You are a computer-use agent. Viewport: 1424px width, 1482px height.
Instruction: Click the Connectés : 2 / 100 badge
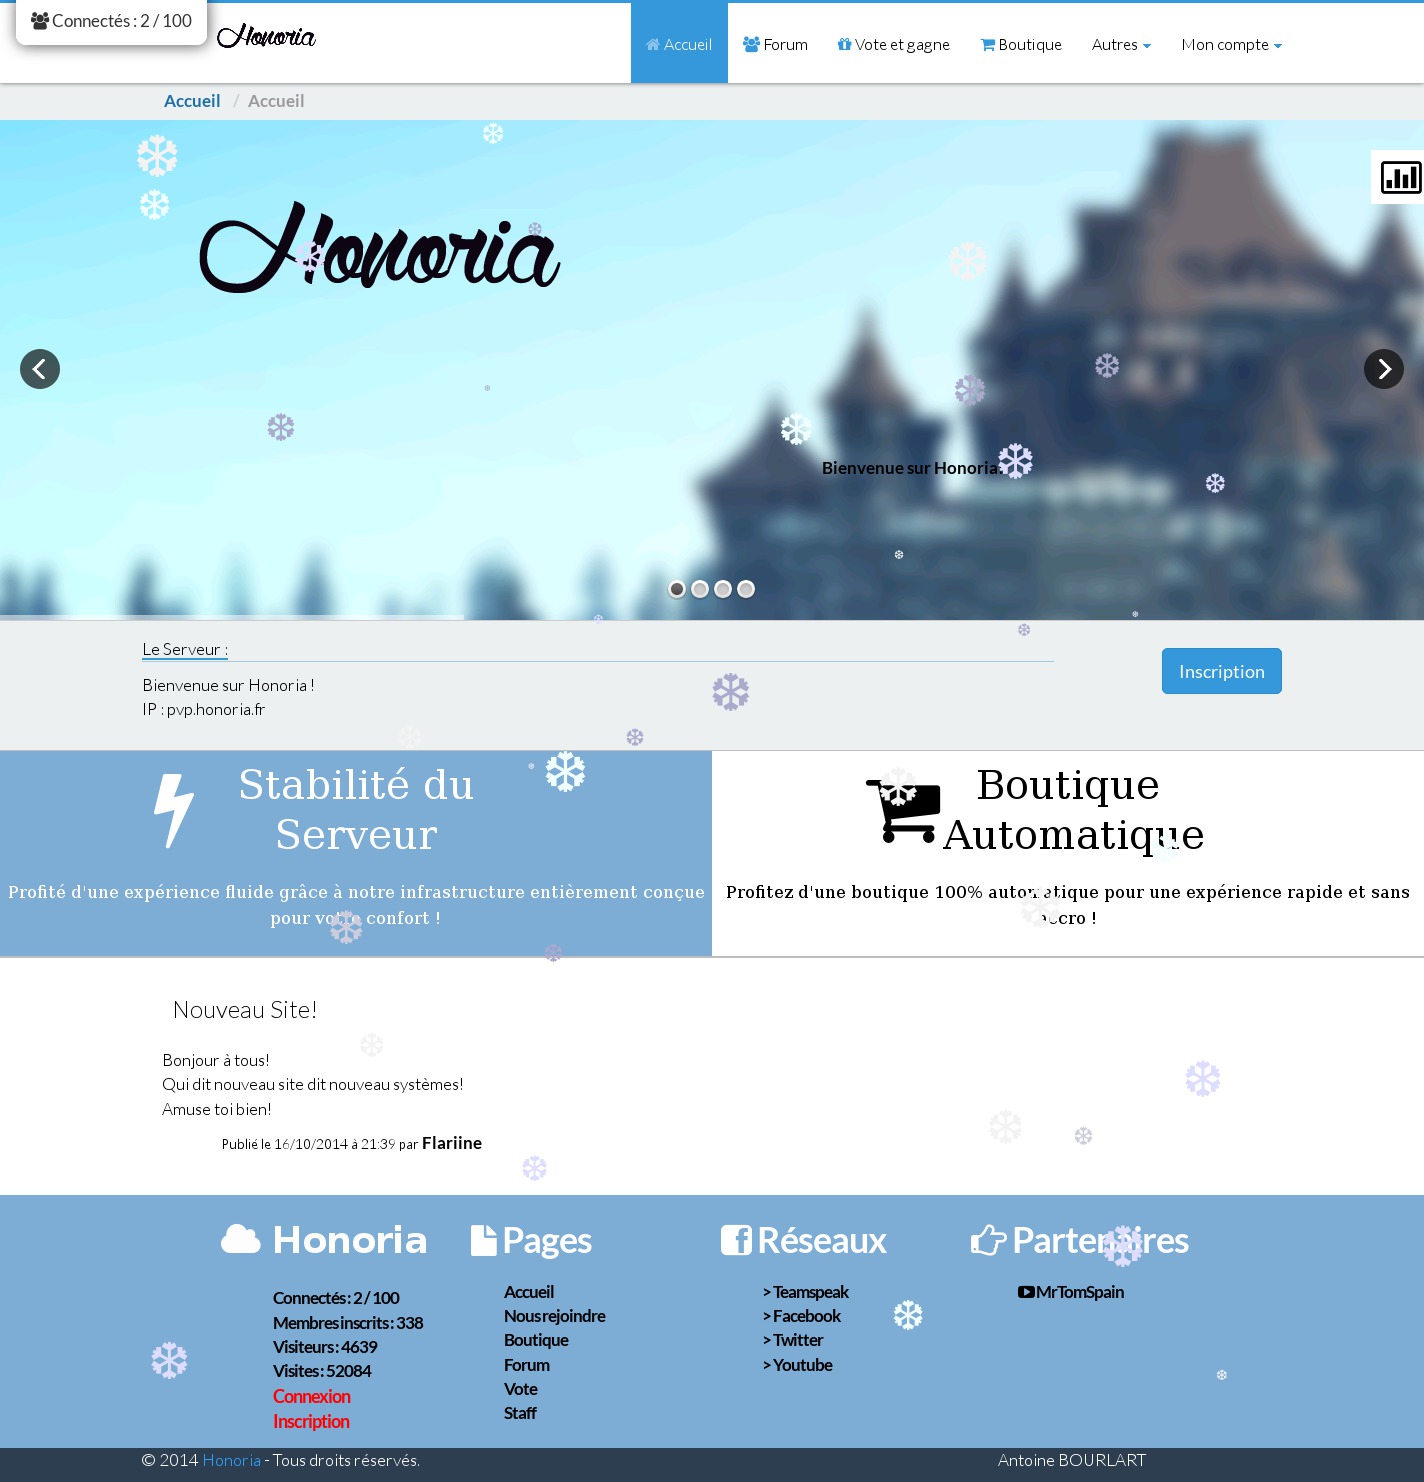tap(111, 21)
